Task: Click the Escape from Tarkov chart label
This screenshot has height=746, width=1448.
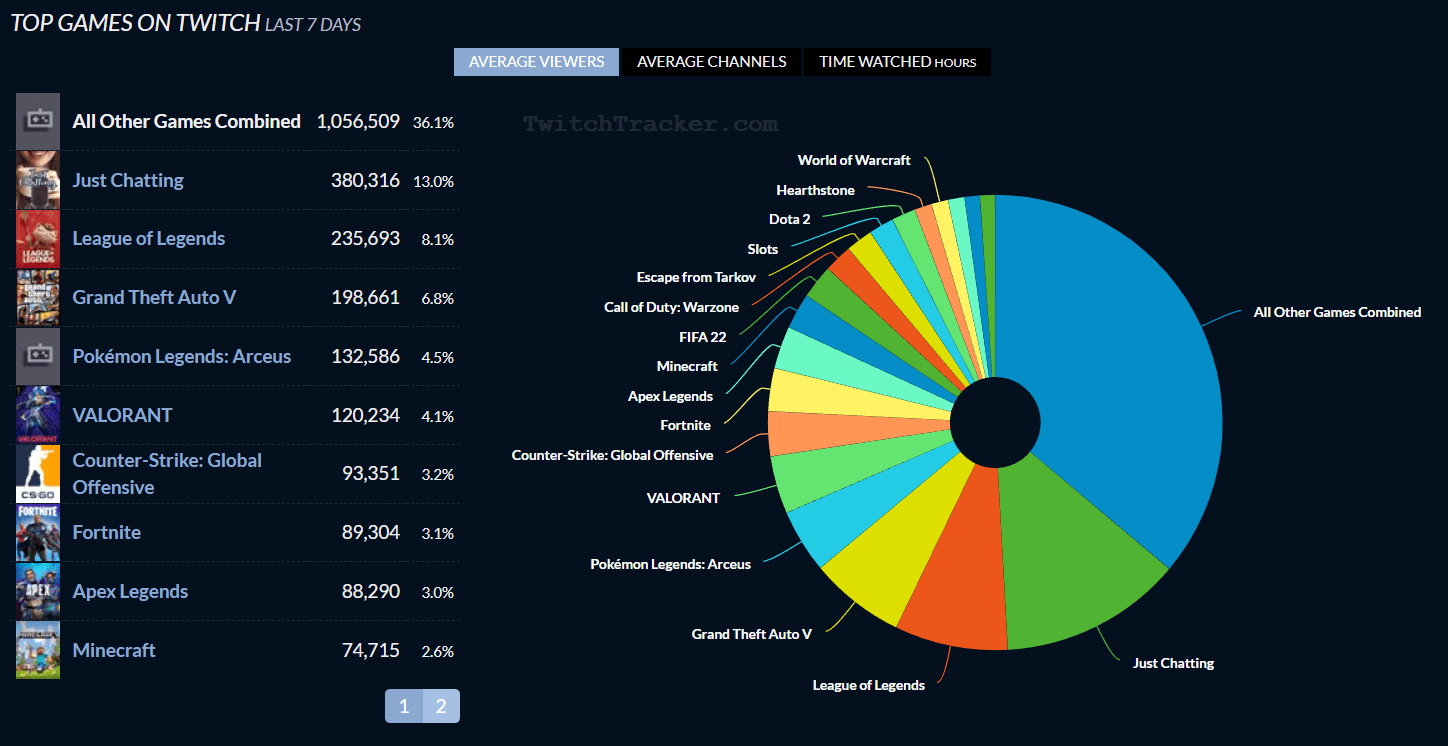Action: point(696,277)
